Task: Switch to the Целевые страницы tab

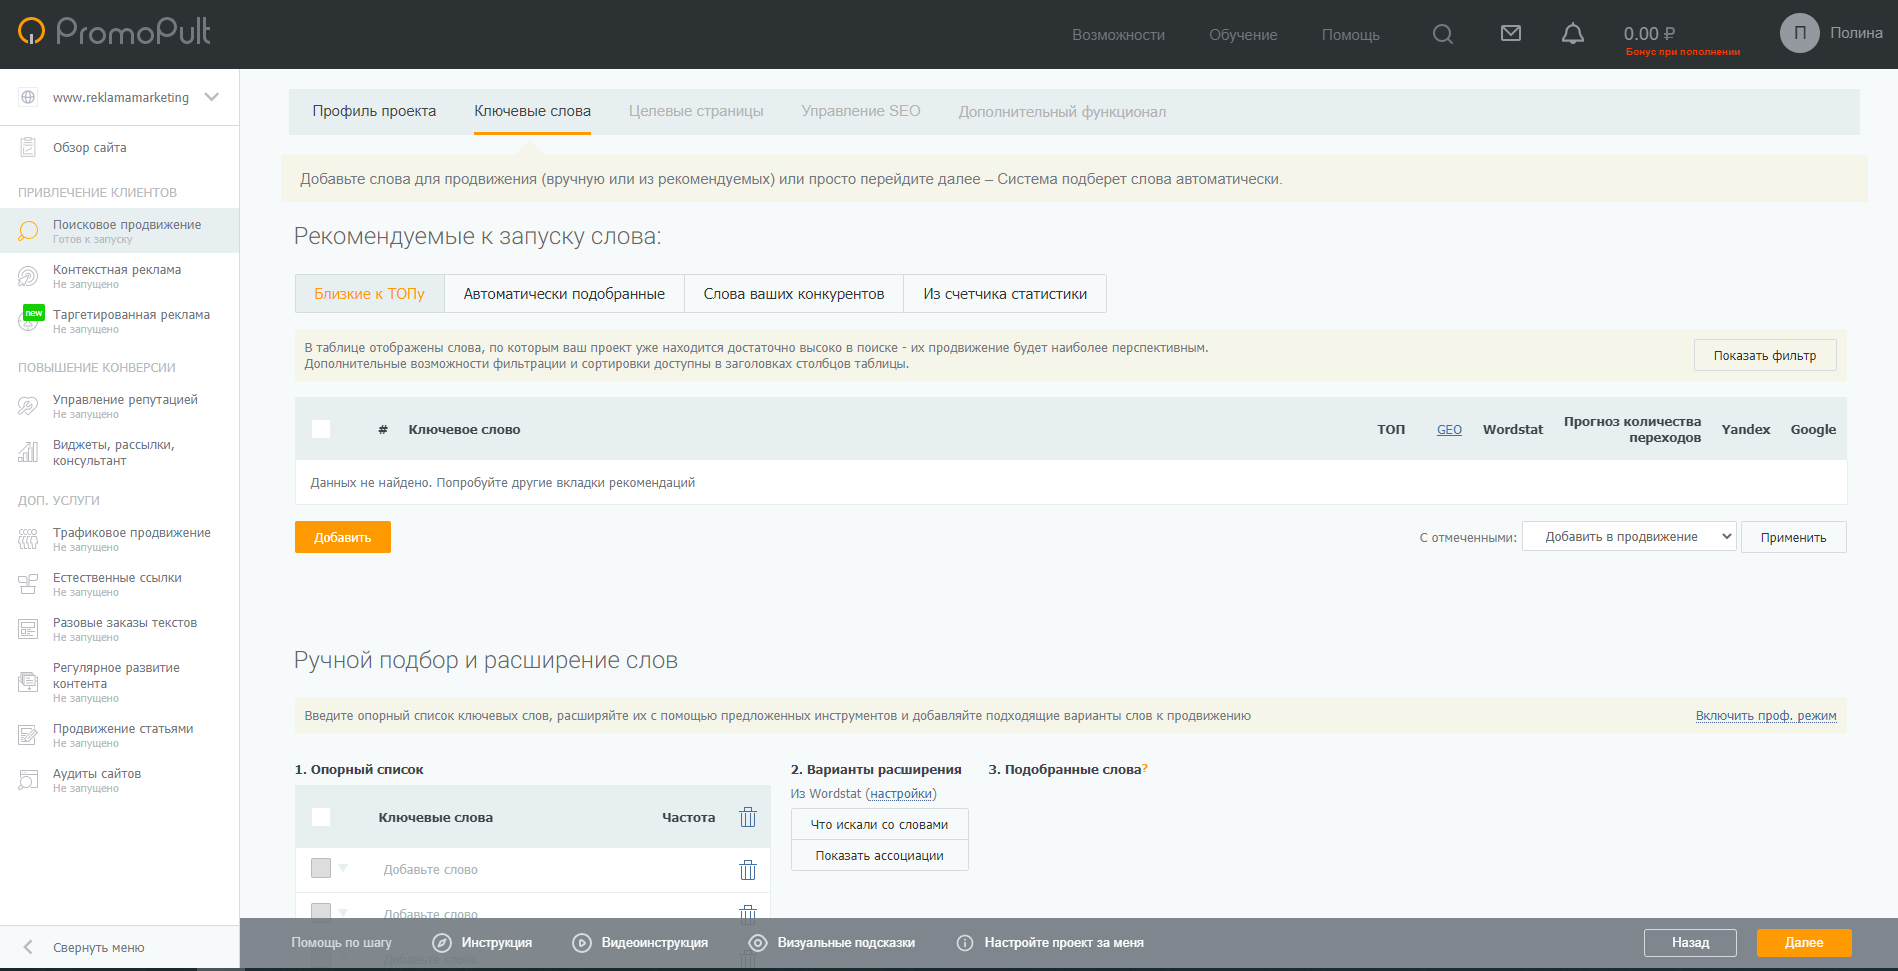Action: (x=696, y=111)
